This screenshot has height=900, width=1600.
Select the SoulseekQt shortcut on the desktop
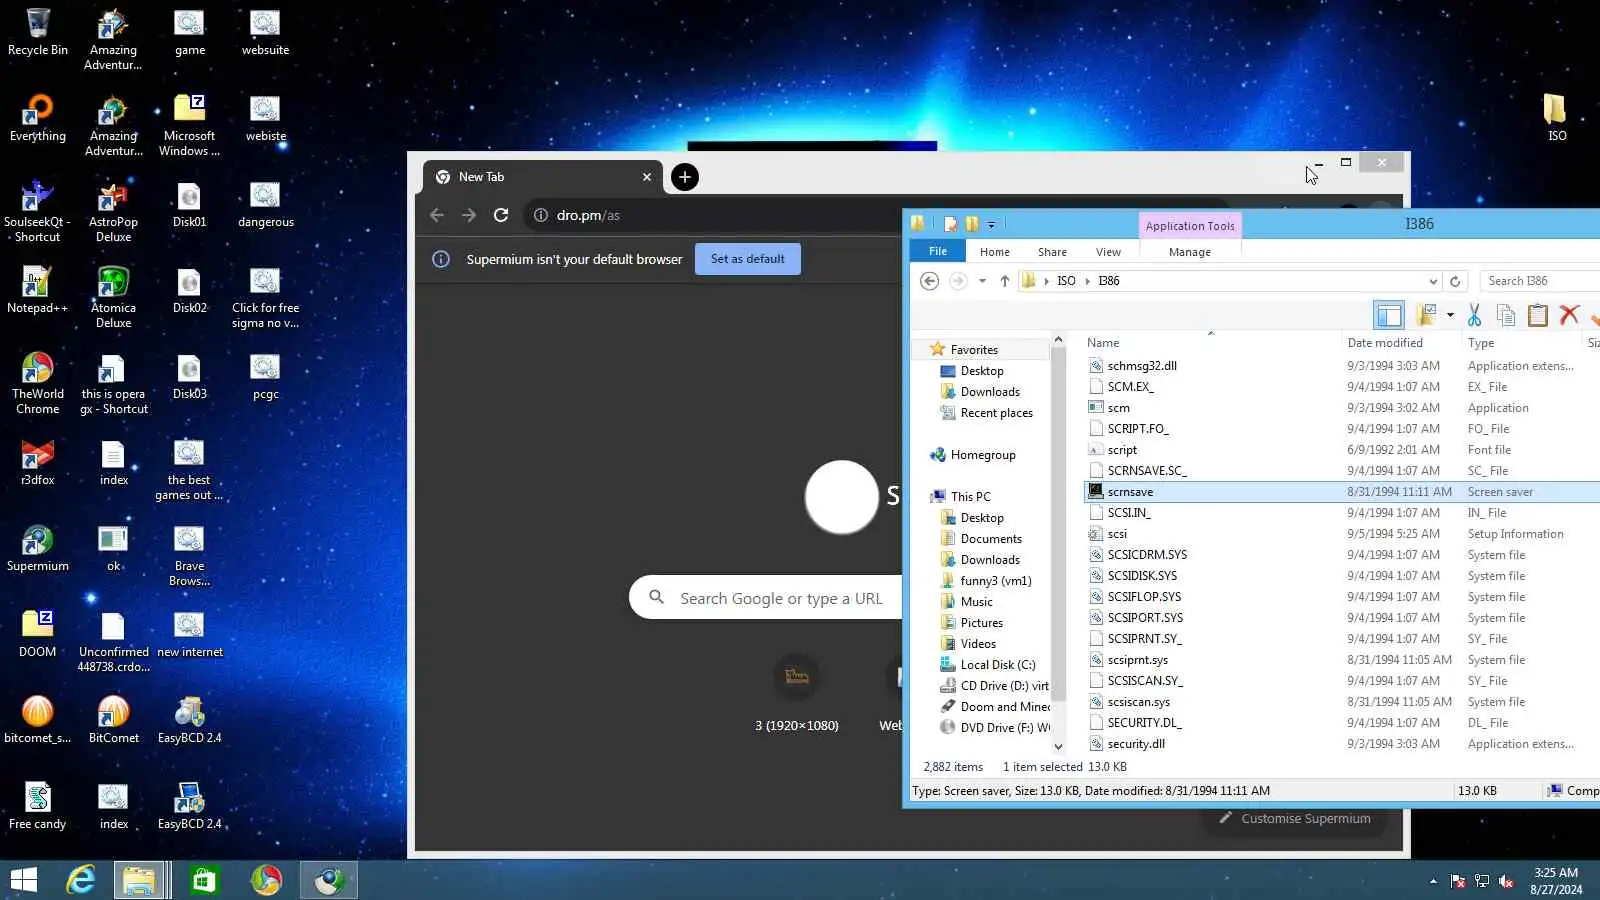click(38, 211)
